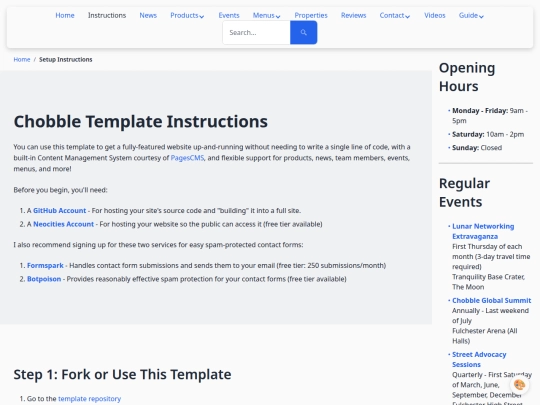The image size is (540, 405).
Task: Click the Chobble Template Instructions heading
Action: (x=141, y=121)
